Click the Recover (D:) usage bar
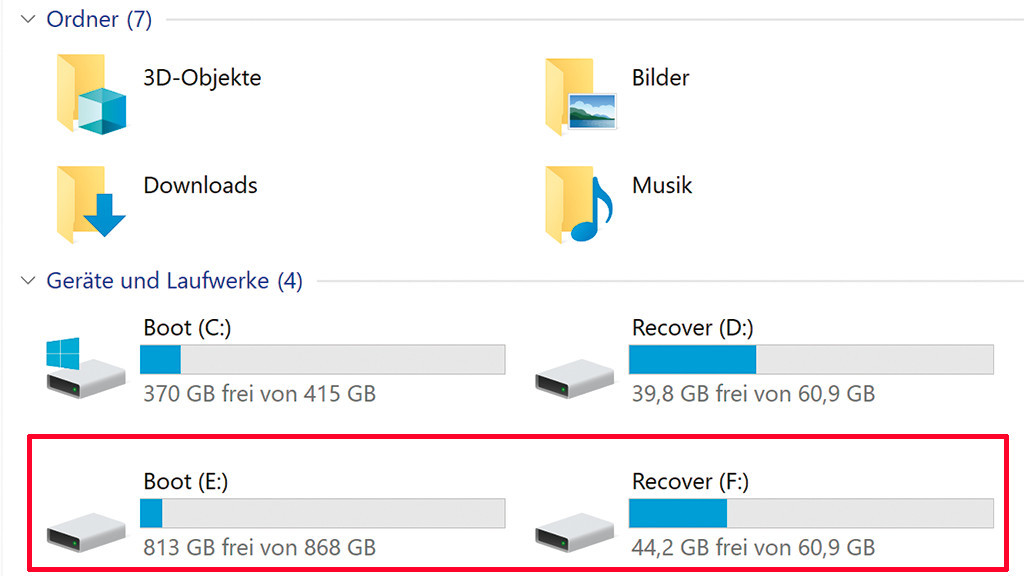Screen dimensions: 1024x576 tap(810, 358)
